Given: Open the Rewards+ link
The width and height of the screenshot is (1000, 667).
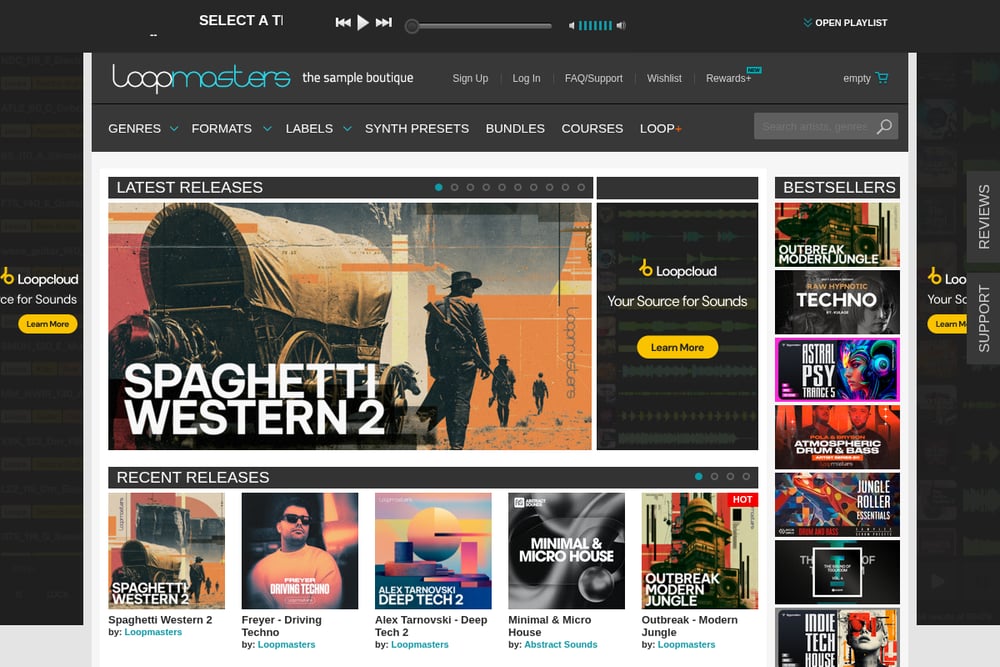Looking at the screenshot, I should point(728,78).
